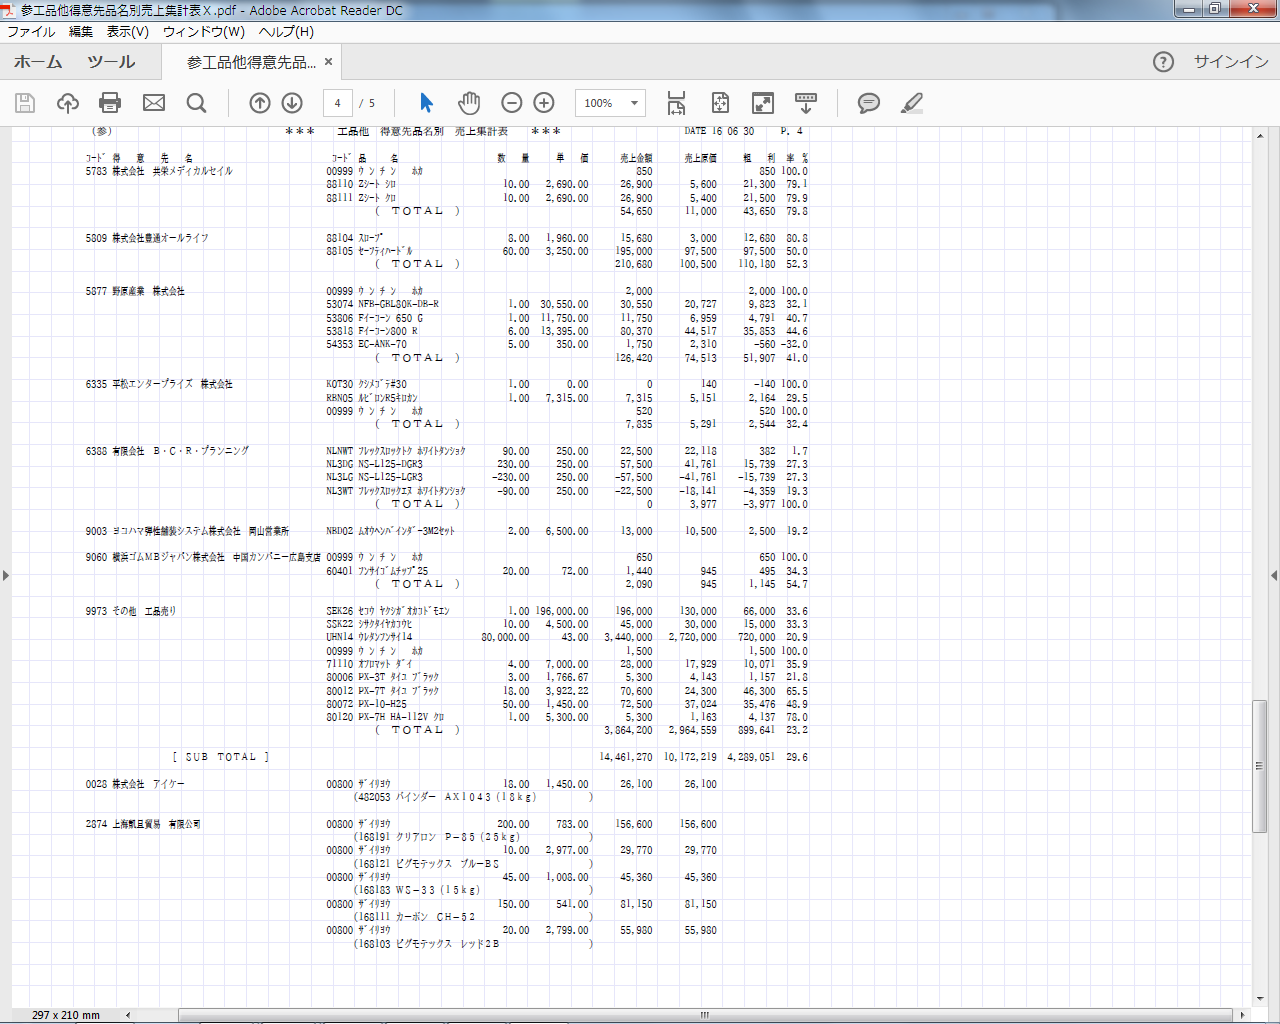Open the 100% zoom level dropdown
The height and width of the screenshot is (1024, 1280).
634,103
